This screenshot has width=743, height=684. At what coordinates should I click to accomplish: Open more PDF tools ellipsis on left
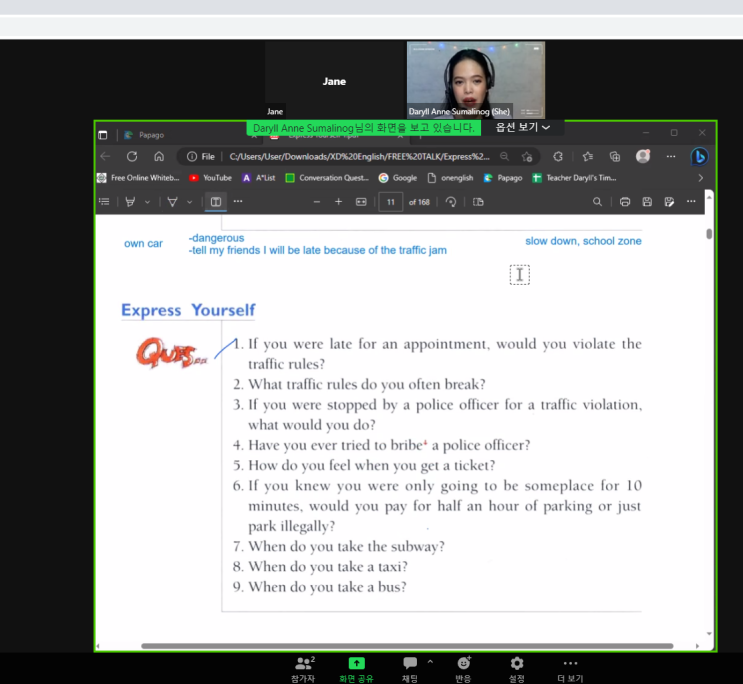[x=238, y=201]
